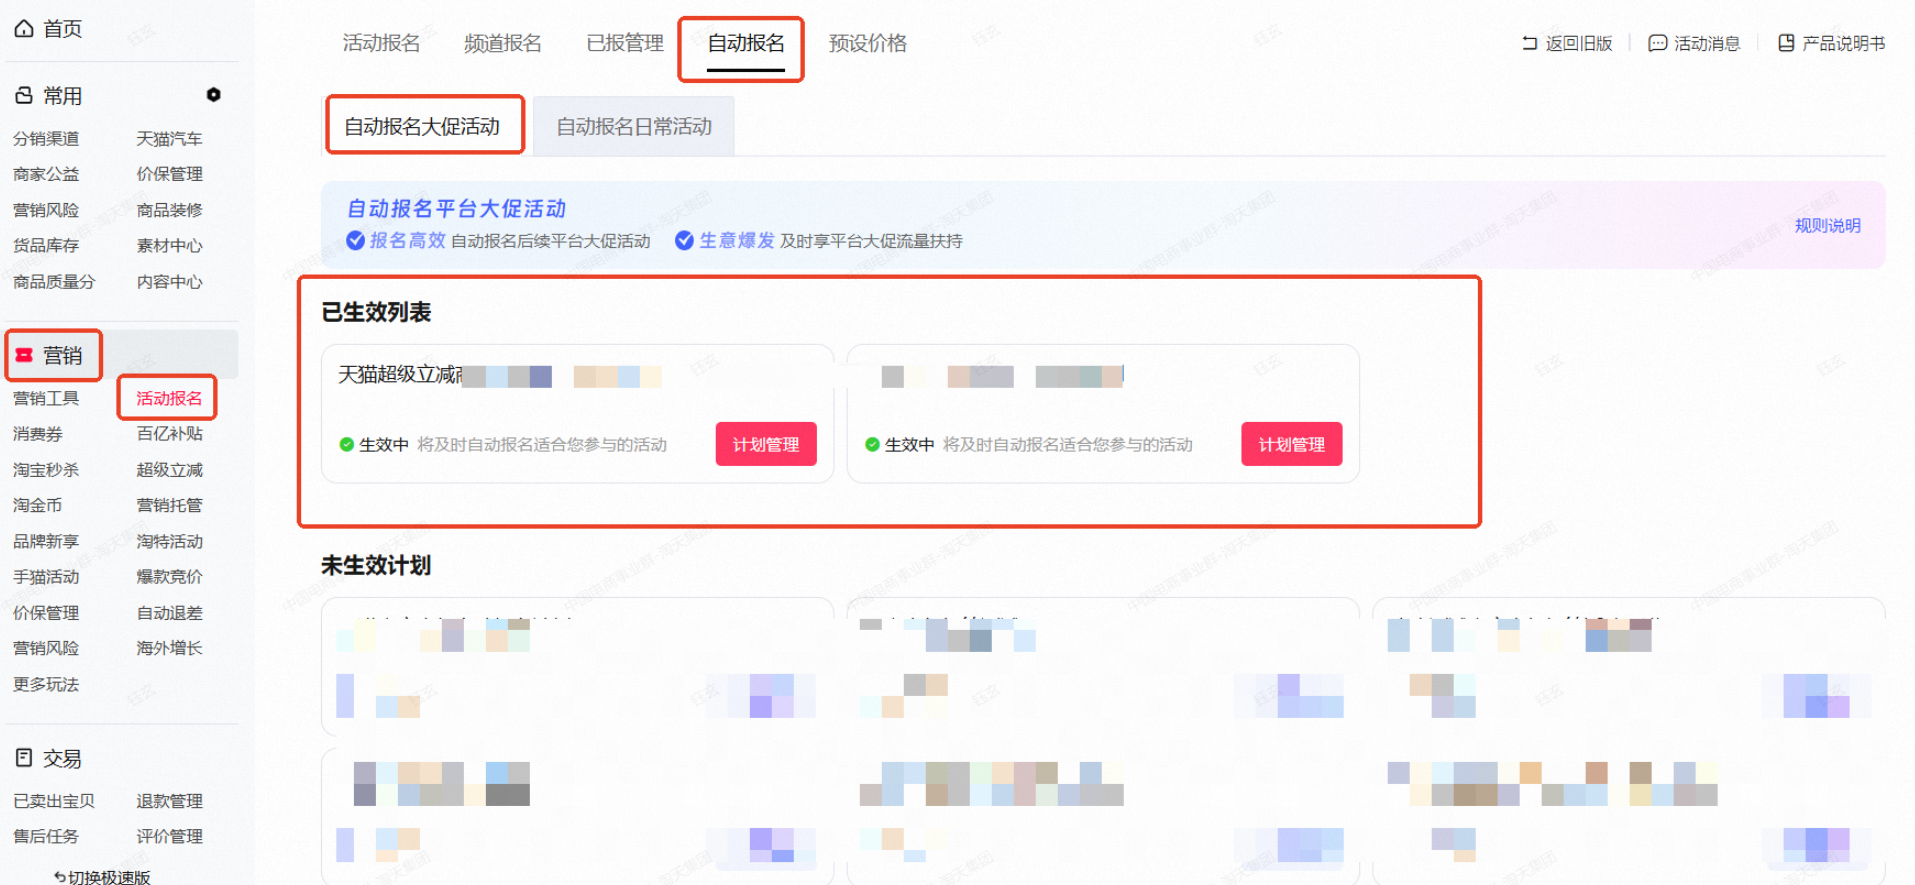The width and height of the screenshot is (1915, 885).
Task: Click the 未生效计划 heading
Action: tap(376, 565)
